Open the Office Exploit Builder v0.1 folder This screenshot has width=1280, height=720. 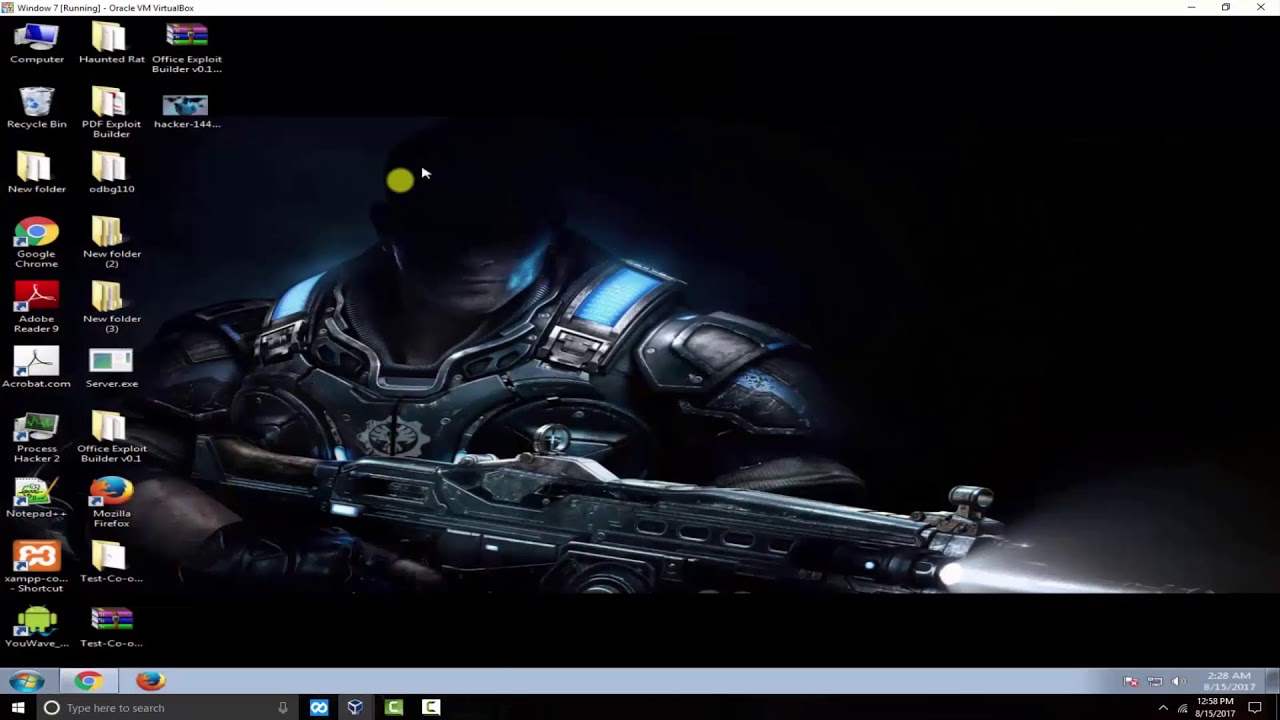tap(111, 438)
